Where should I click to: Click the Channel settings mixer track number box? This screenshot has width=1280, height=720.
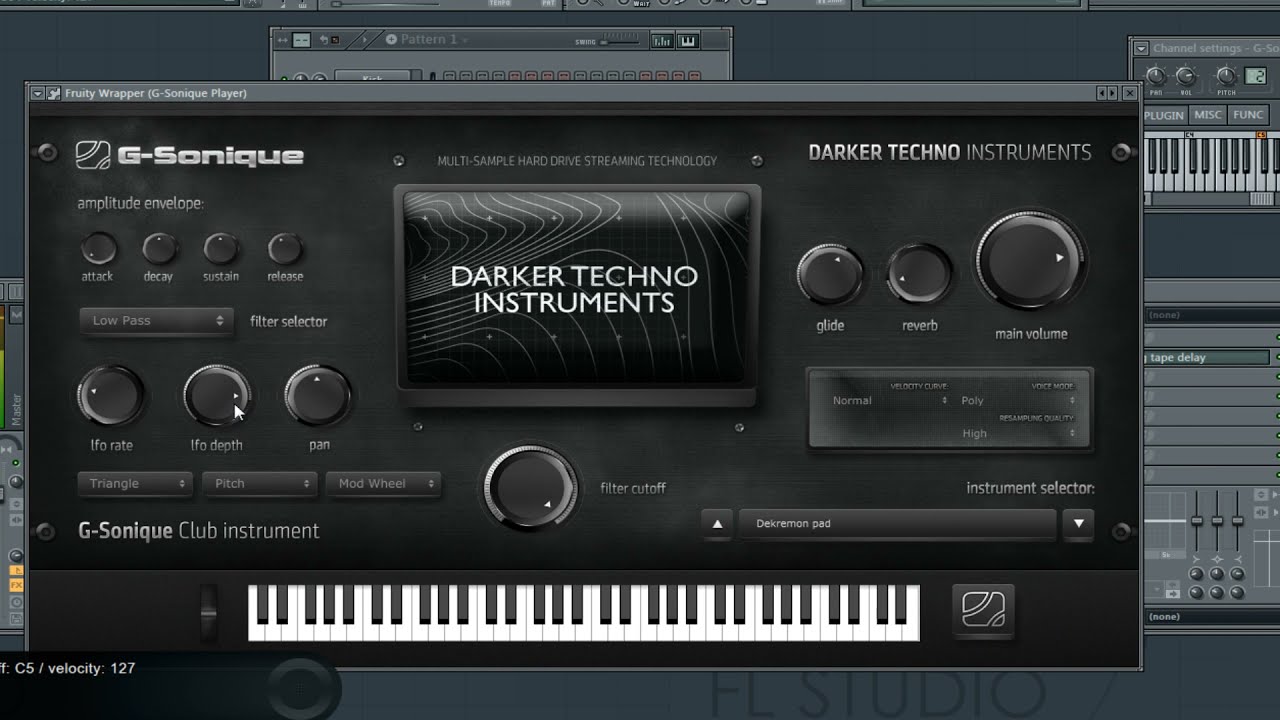tap(1254, 76)
